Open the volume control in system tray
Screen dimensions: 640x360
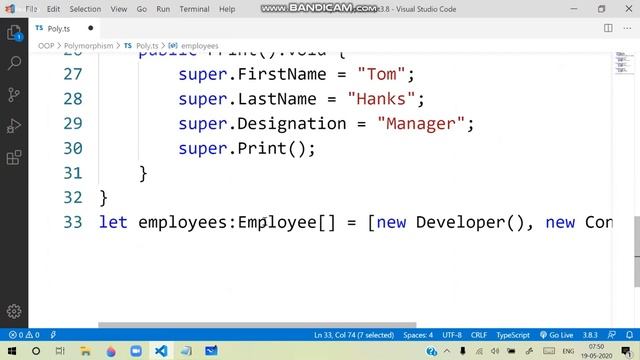point(495,351)
